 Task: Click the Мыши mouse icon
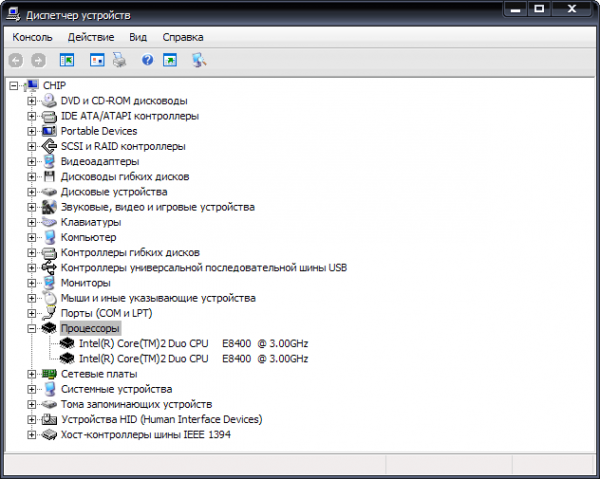(x=49, y=298)
